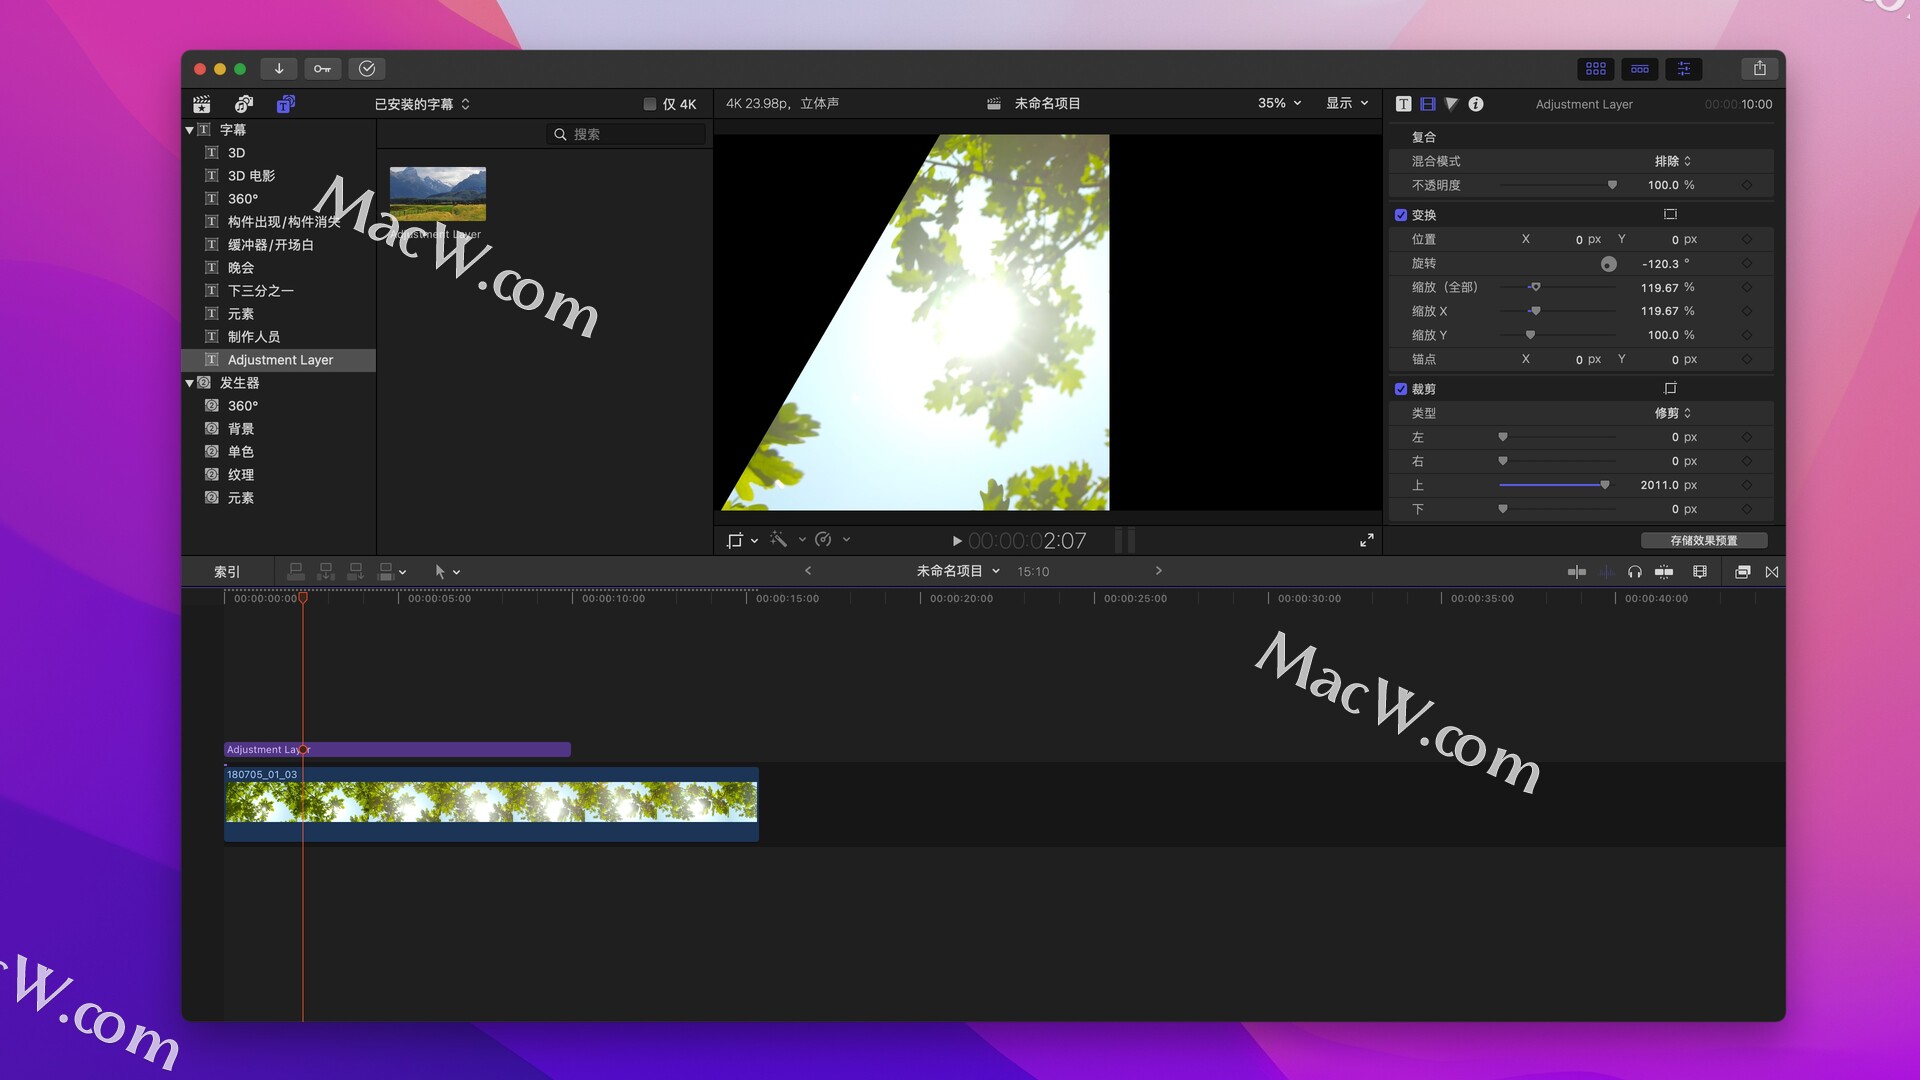Show the libraries sidebar icon

[x=202, y=104]
